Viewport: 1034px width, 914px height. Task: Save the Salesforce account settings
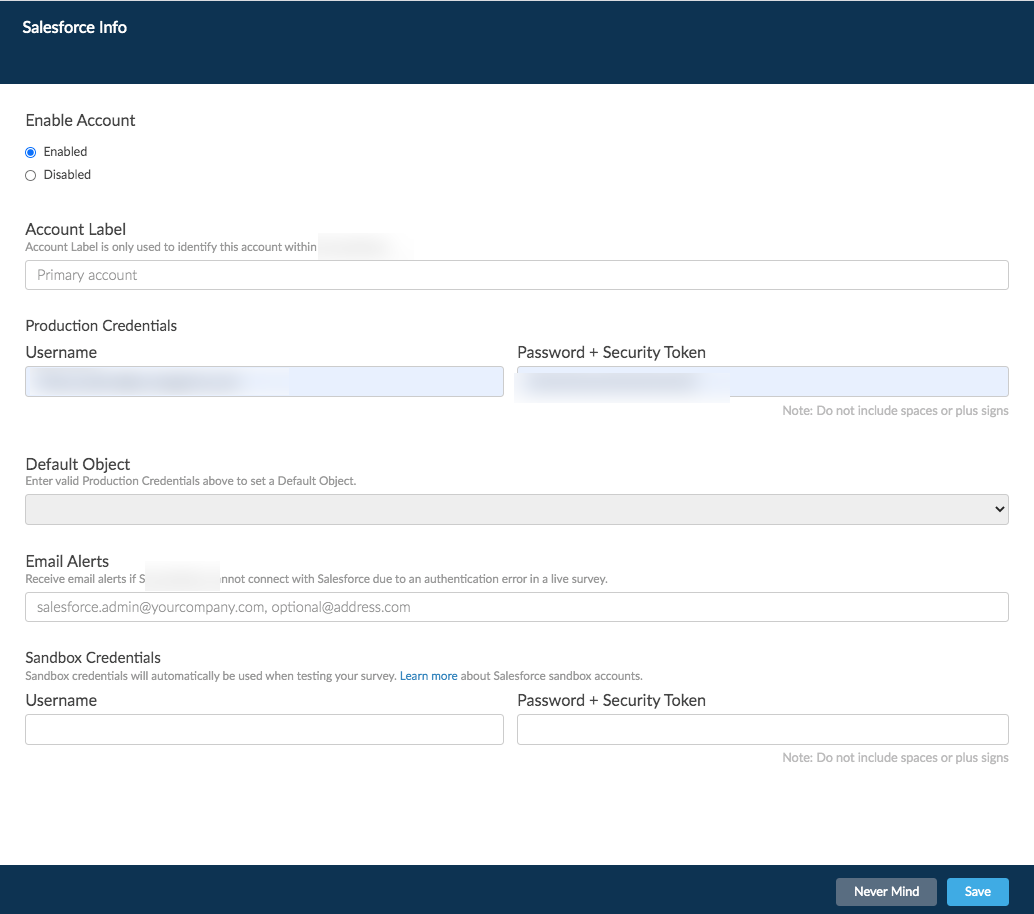[x=977, y=892]
